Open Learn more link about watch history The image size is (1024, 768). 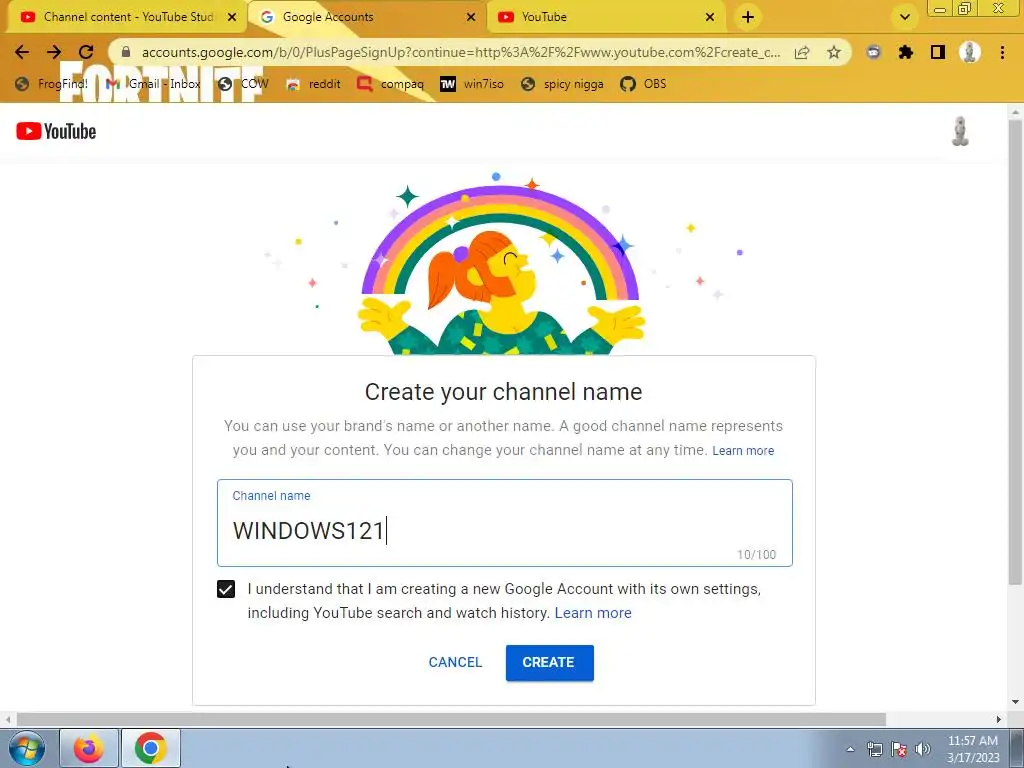(593, 613)
